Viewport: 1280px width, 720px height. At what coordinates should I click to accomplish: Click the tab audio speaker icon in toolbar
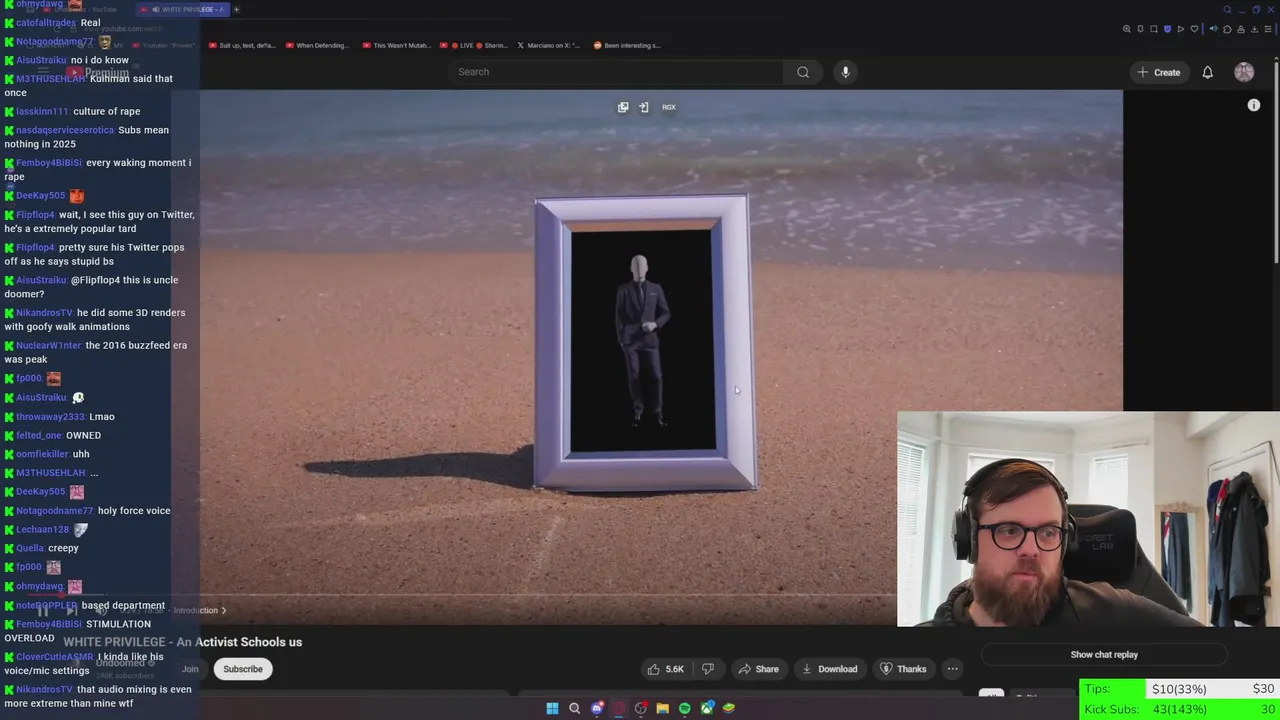(x=1213, y=29)
